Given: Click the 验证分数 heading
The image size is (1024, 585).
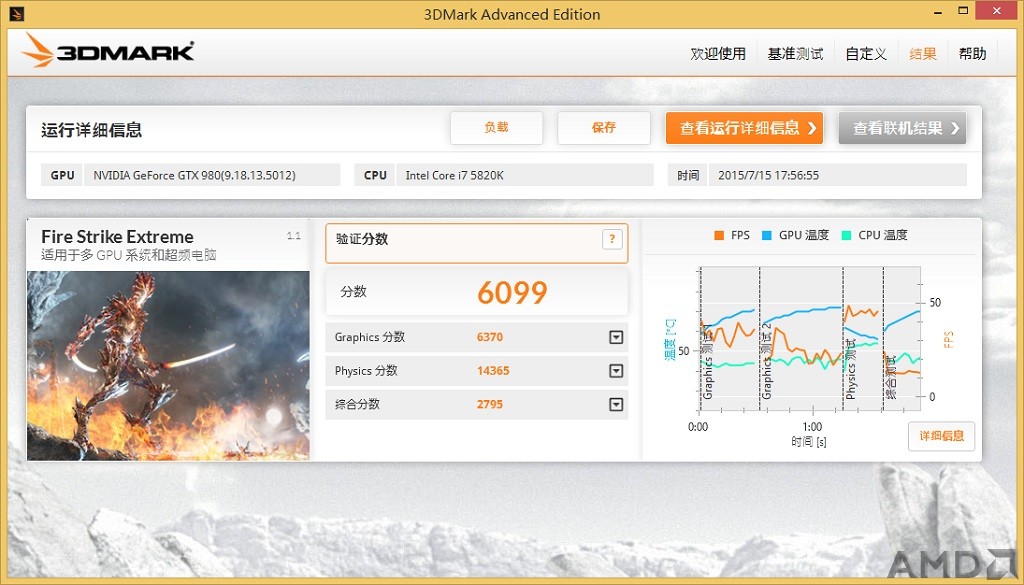Looking at the screenshot, I should [362, 240].
